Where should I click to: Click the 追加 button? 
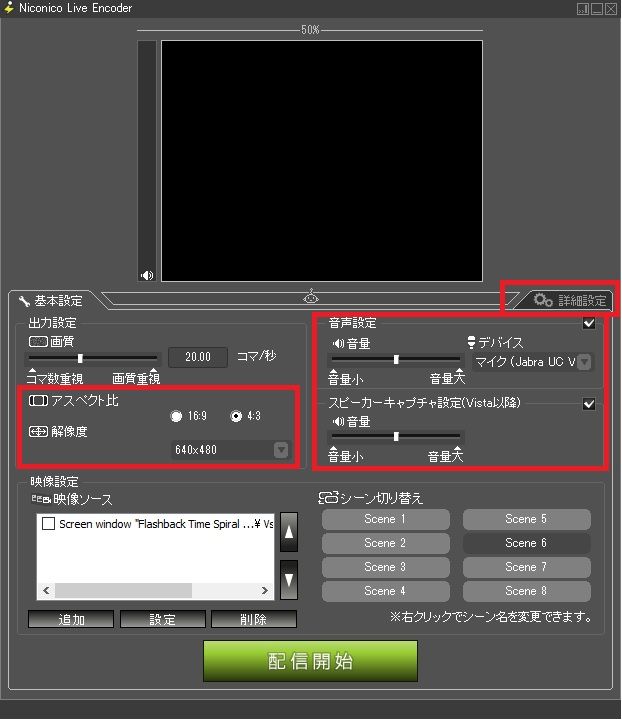click(x=71, y=619)
